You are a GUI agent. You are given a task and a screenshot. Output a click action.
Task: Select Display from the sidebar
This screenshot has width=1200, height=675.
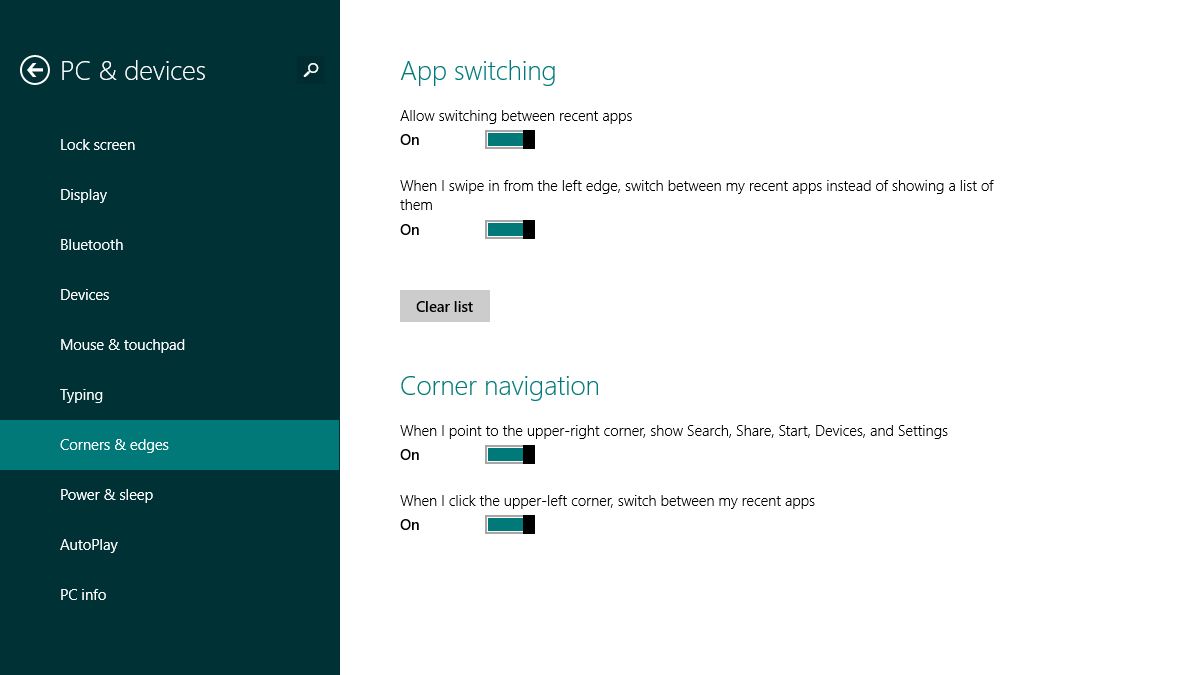pos(83,194)
